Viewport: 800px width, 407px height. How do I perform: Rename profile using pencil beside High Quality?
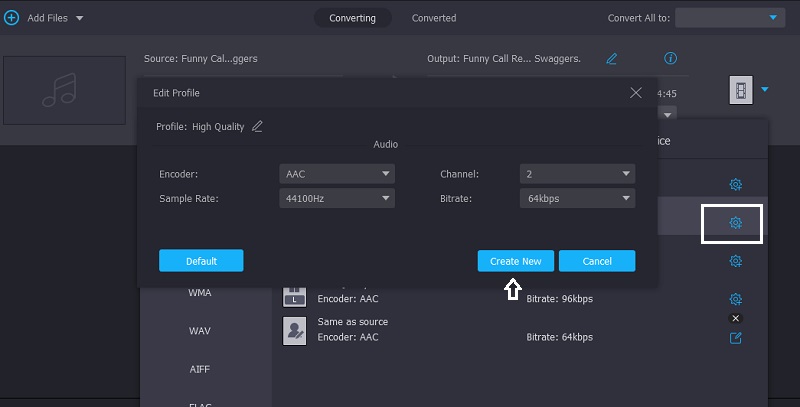coord(257,127)
